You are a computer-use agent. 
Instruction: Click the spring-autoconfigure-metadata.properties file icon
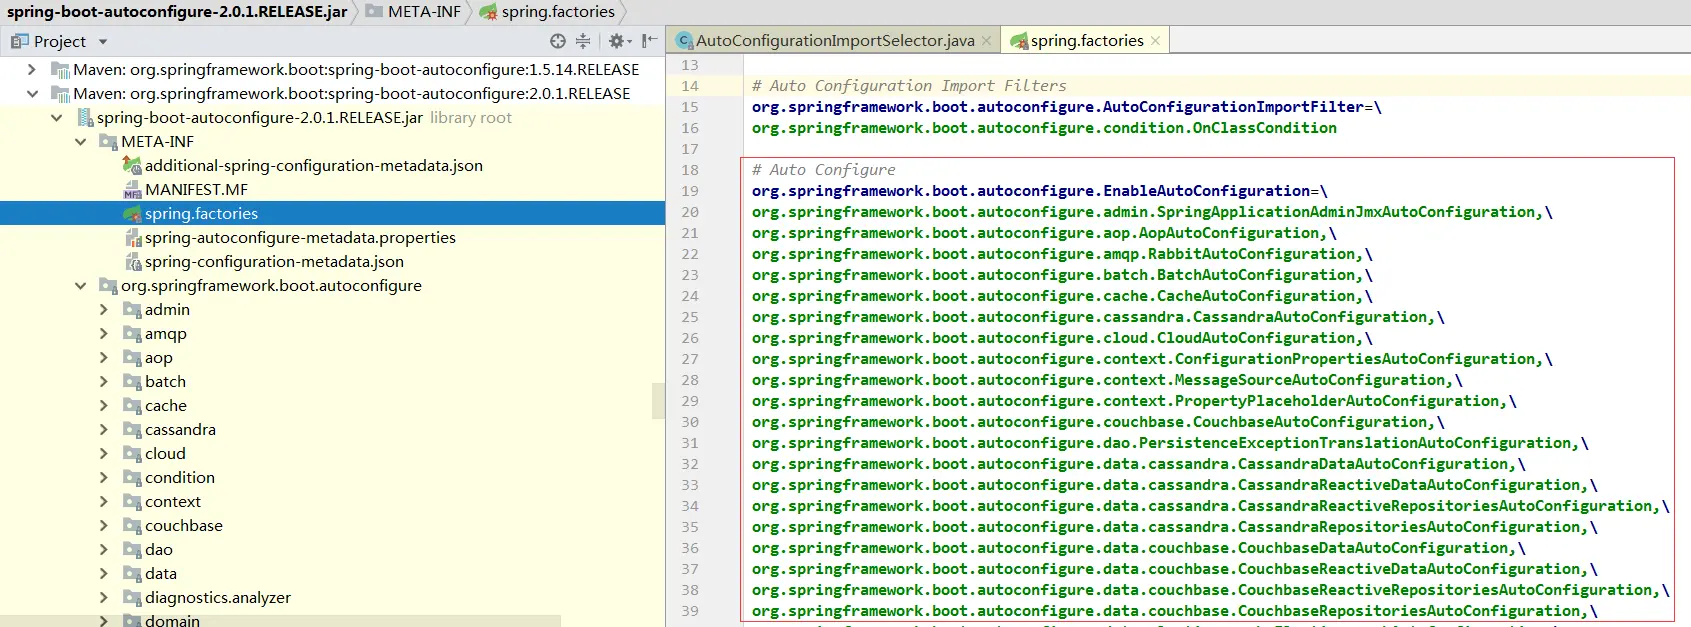[x=133, y=238]
